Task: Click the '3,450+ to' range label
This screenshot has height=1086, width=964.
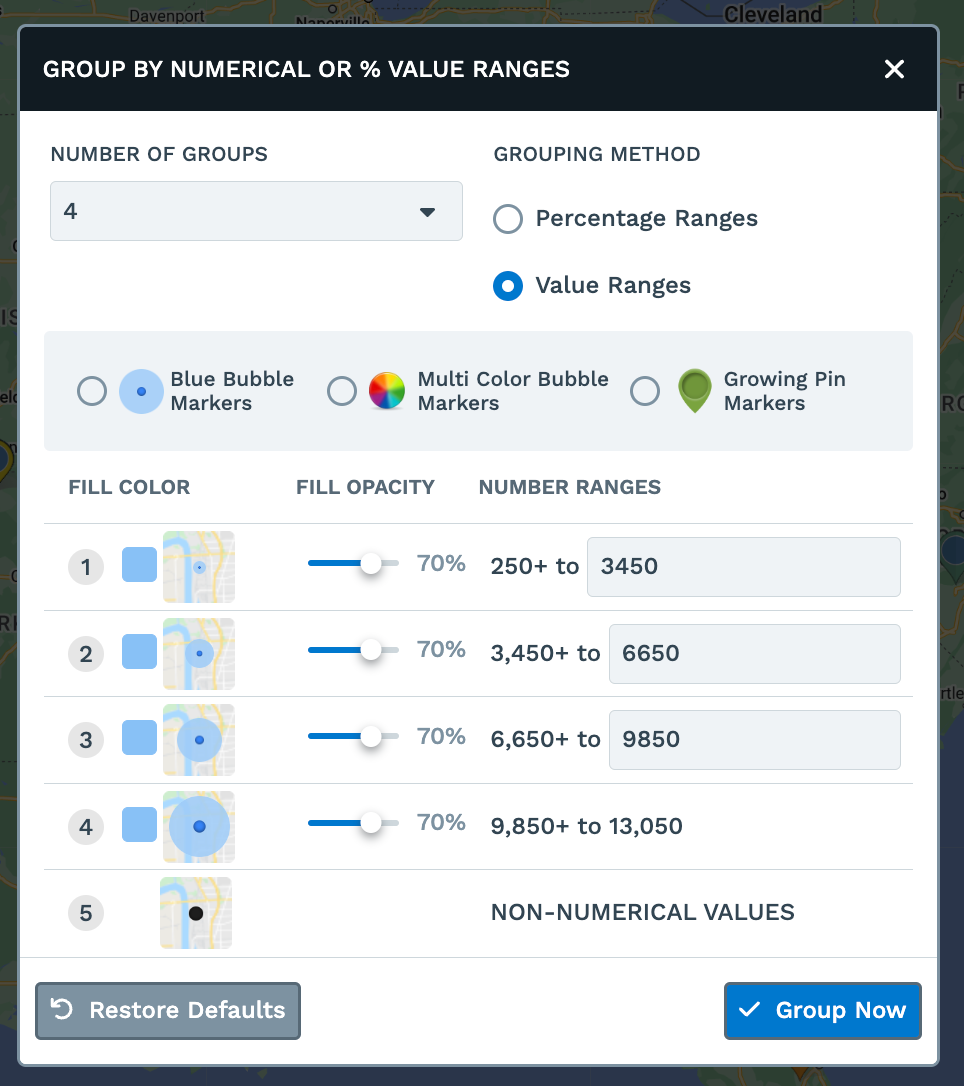Action: [x=545, y=653]
